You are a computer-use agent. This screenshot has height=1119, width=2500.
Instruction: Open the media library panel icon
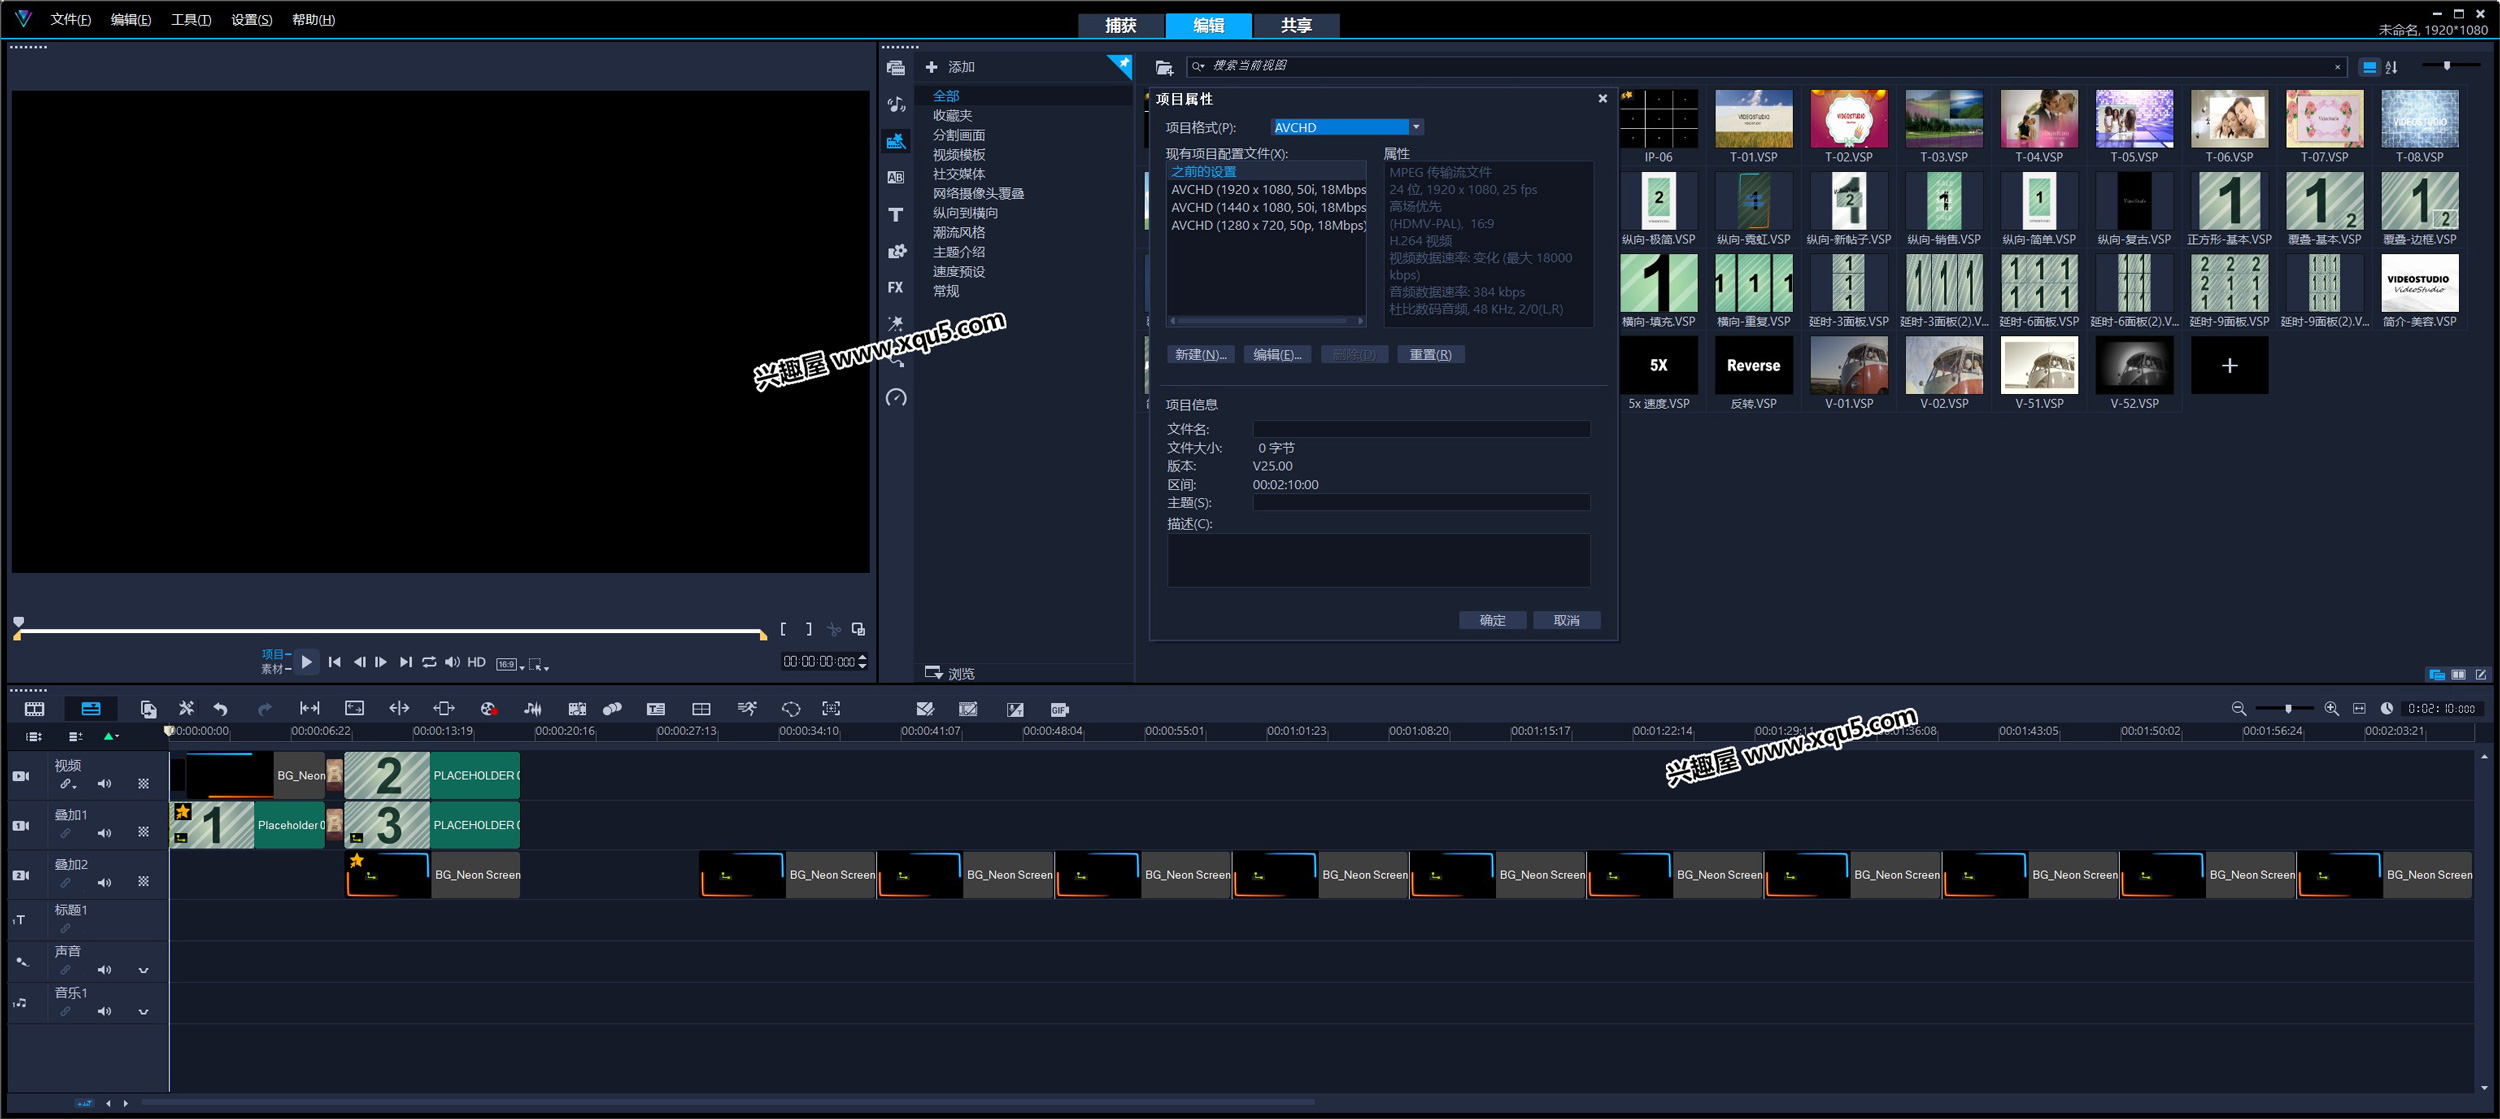[x=896, y=68]
